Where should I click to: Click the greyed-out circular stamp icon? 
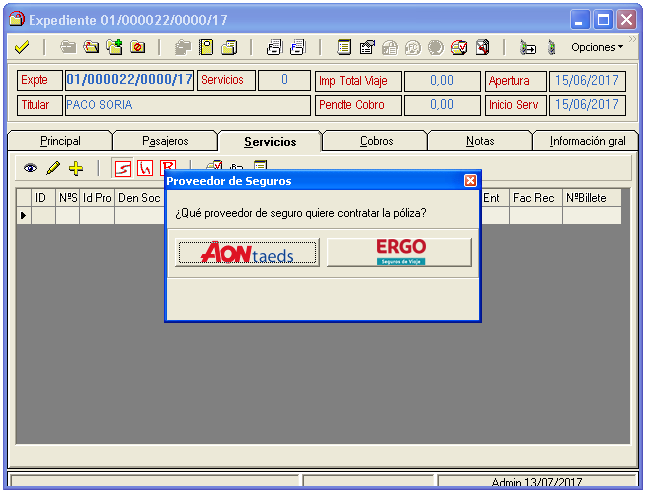(436, 48)
